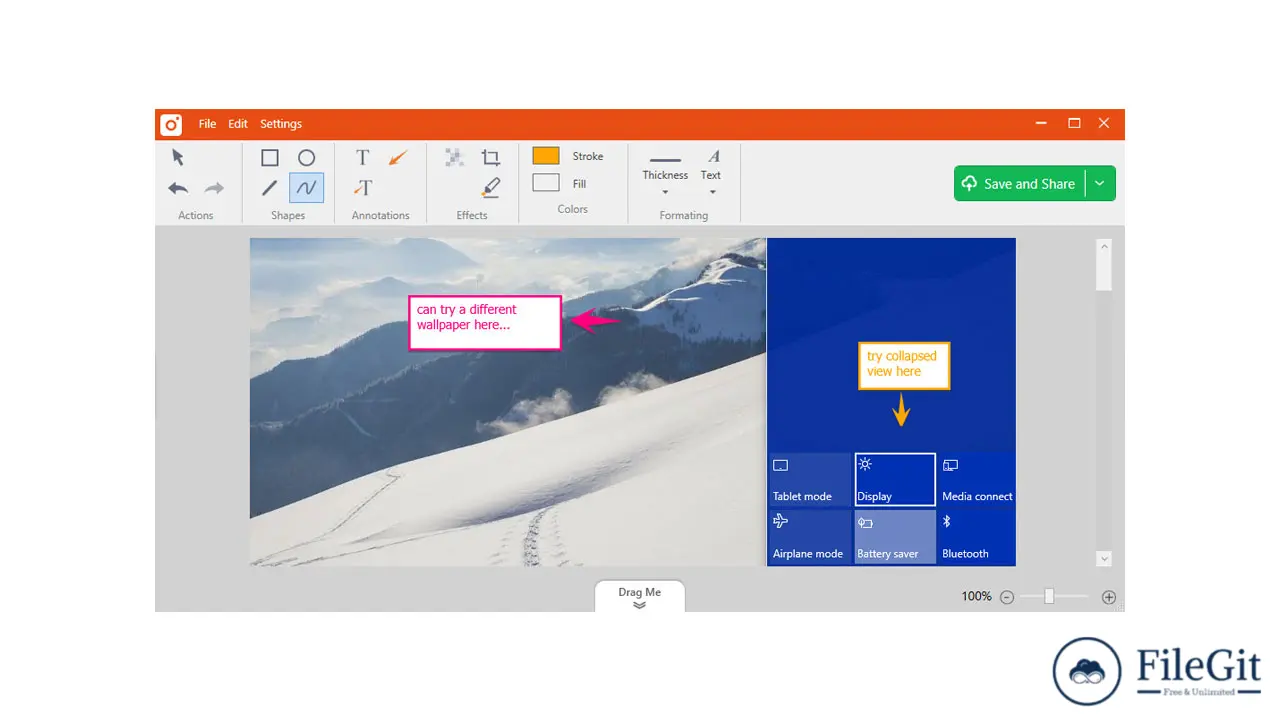Click the Battery saver tile

click(x=895, y=537)
